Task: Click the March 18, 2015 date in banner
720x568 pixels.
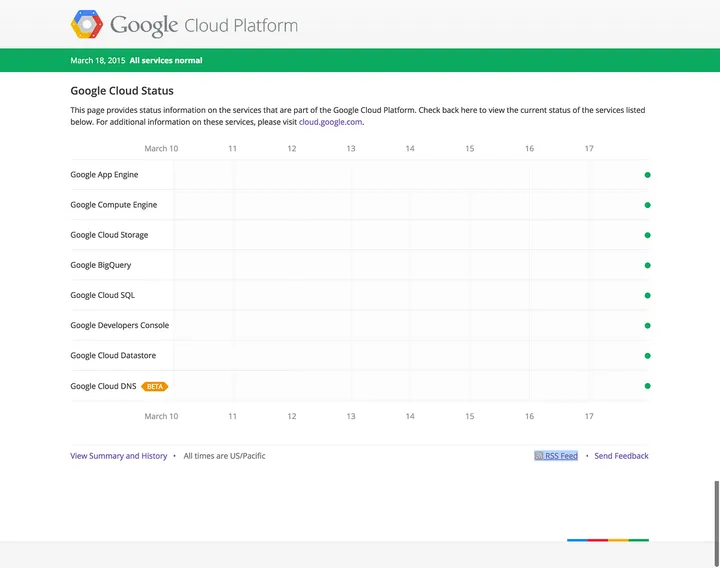Action: tap(98, 61)
